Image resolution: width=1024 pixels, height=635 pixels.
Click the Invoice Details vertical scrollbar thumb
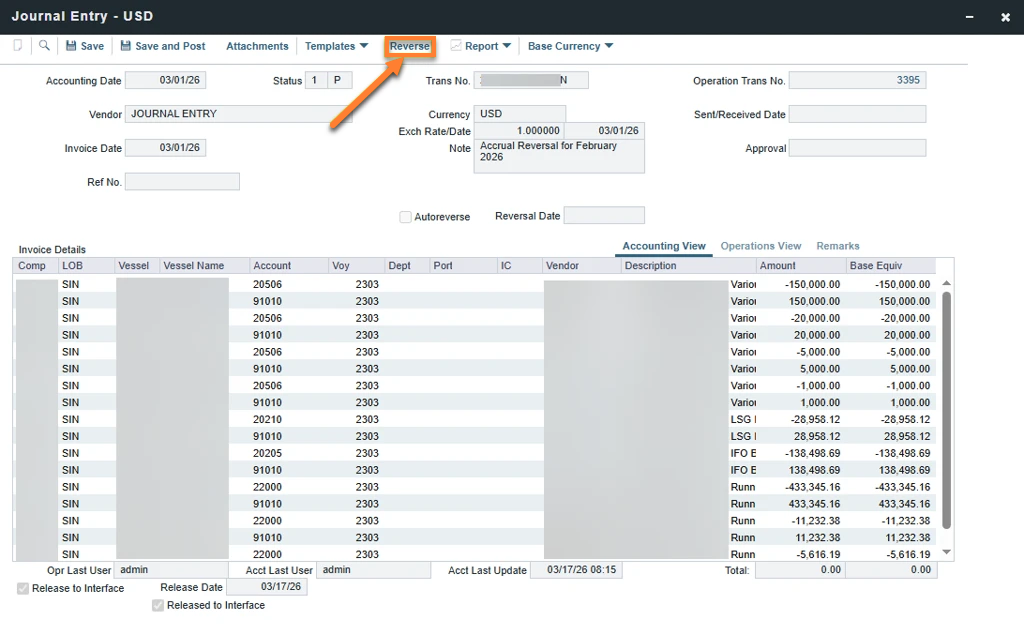[946, 410]
